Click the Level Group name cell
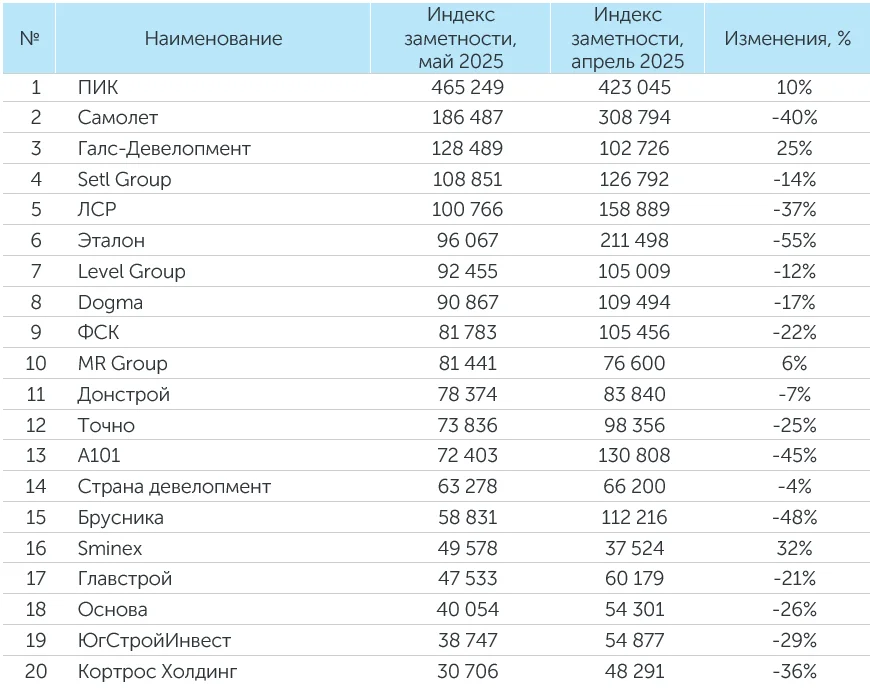Screen dimensions: 870x693 coord(131,272)
